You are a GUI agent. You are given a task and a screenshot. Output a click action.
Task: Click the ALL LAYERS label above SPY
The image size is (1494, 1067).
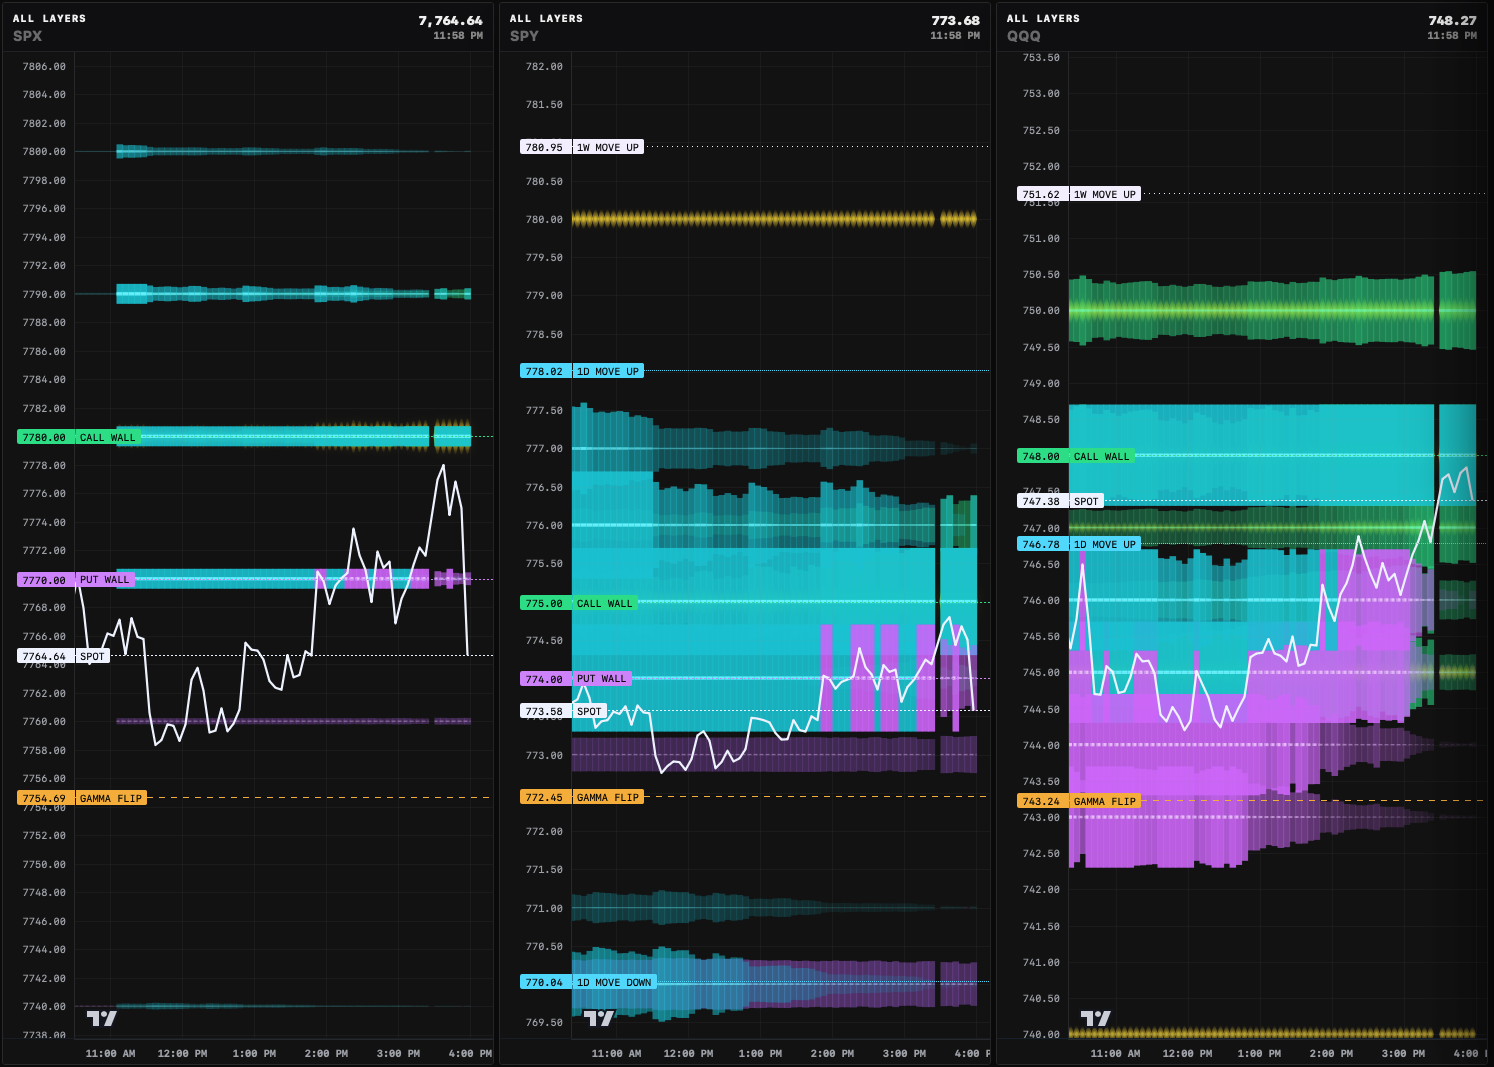[546, 18]
